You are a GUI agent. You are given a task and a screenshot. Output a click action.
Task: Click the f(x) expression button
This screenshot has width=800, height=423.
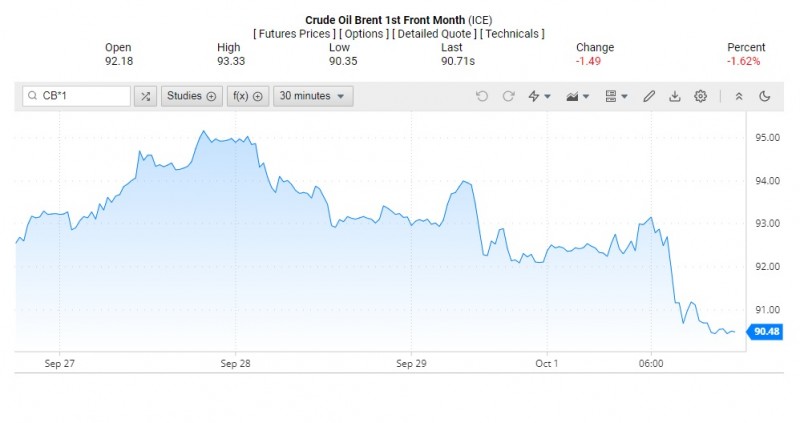pos(247,96)
